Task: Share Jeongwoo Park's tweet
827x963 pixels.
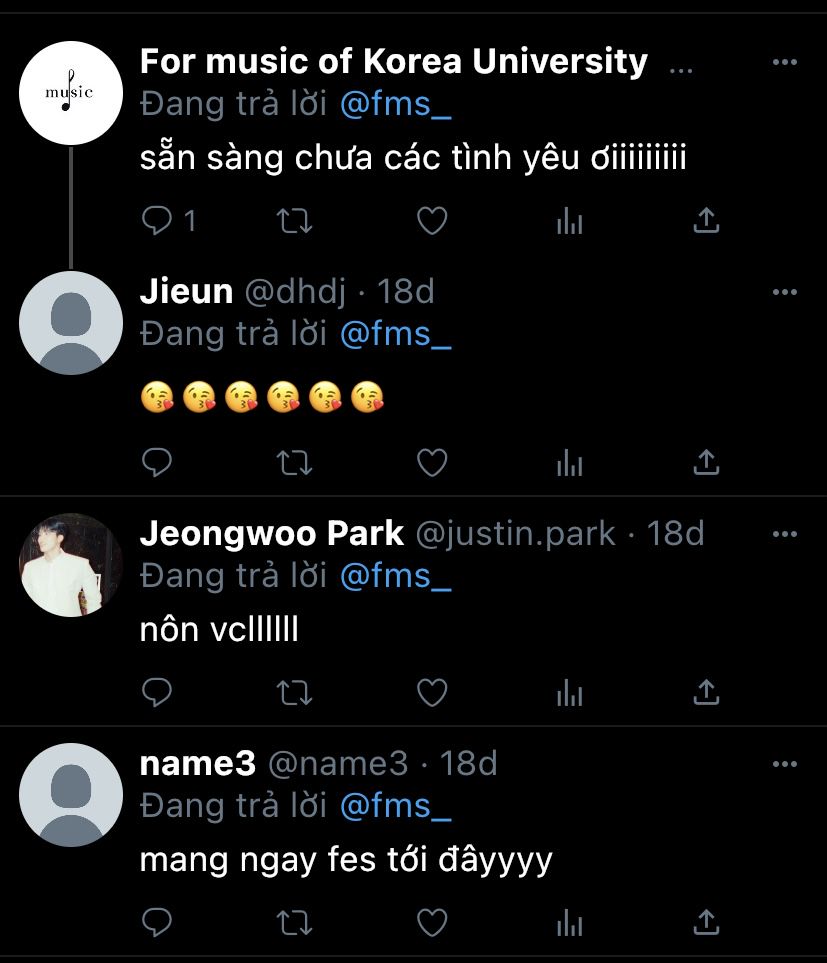Action: coord(706,691)
